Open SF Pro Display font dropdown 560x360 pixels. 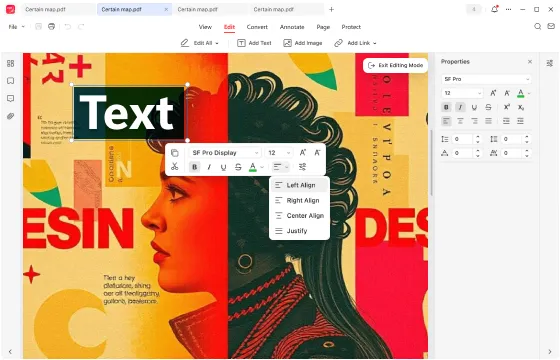click(x=225, y=153)
